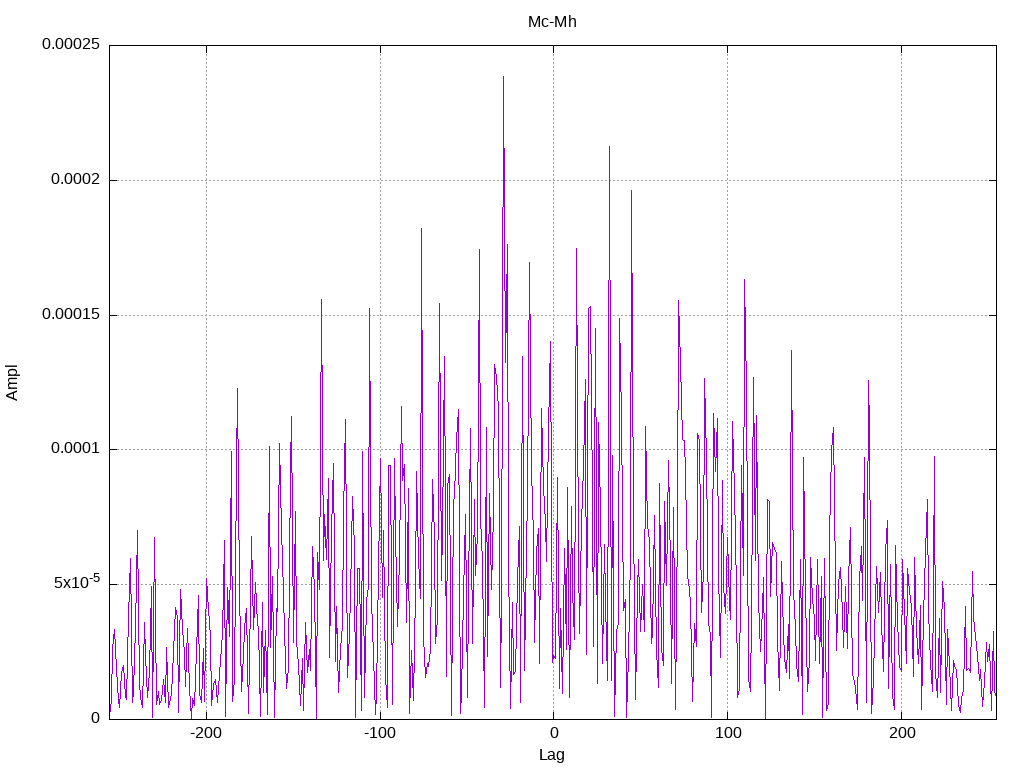Click the y-axis tick label '0.00025'
1024x768 pixels.
71,44
